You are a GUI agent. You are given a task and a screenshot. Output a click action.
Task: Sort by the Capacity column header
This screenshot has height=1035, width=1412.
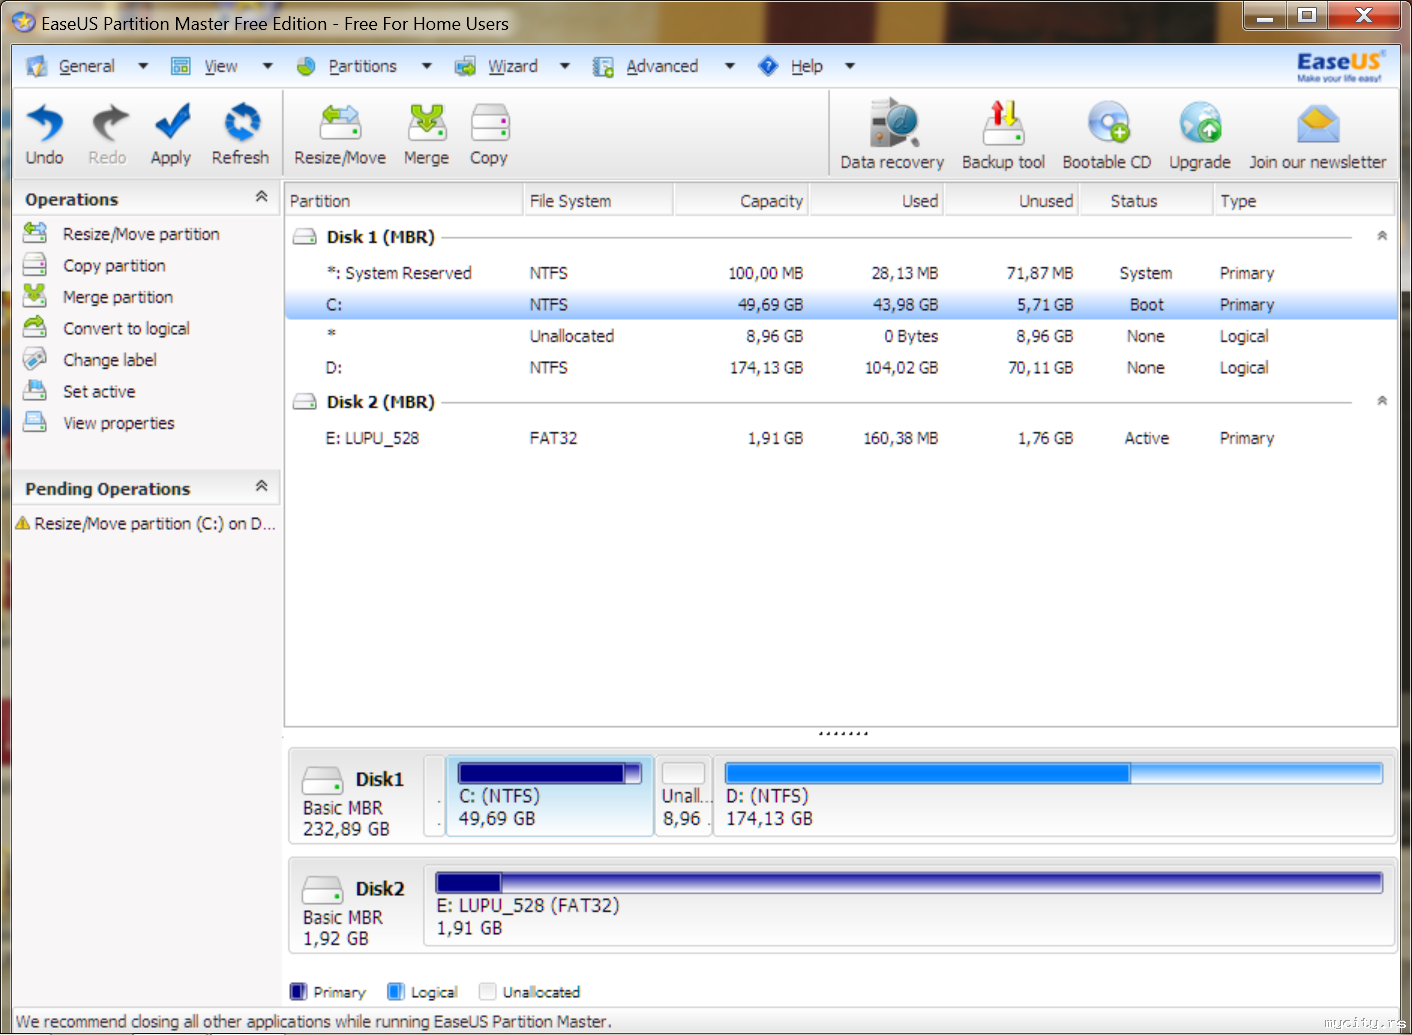(x=741, y=201)
